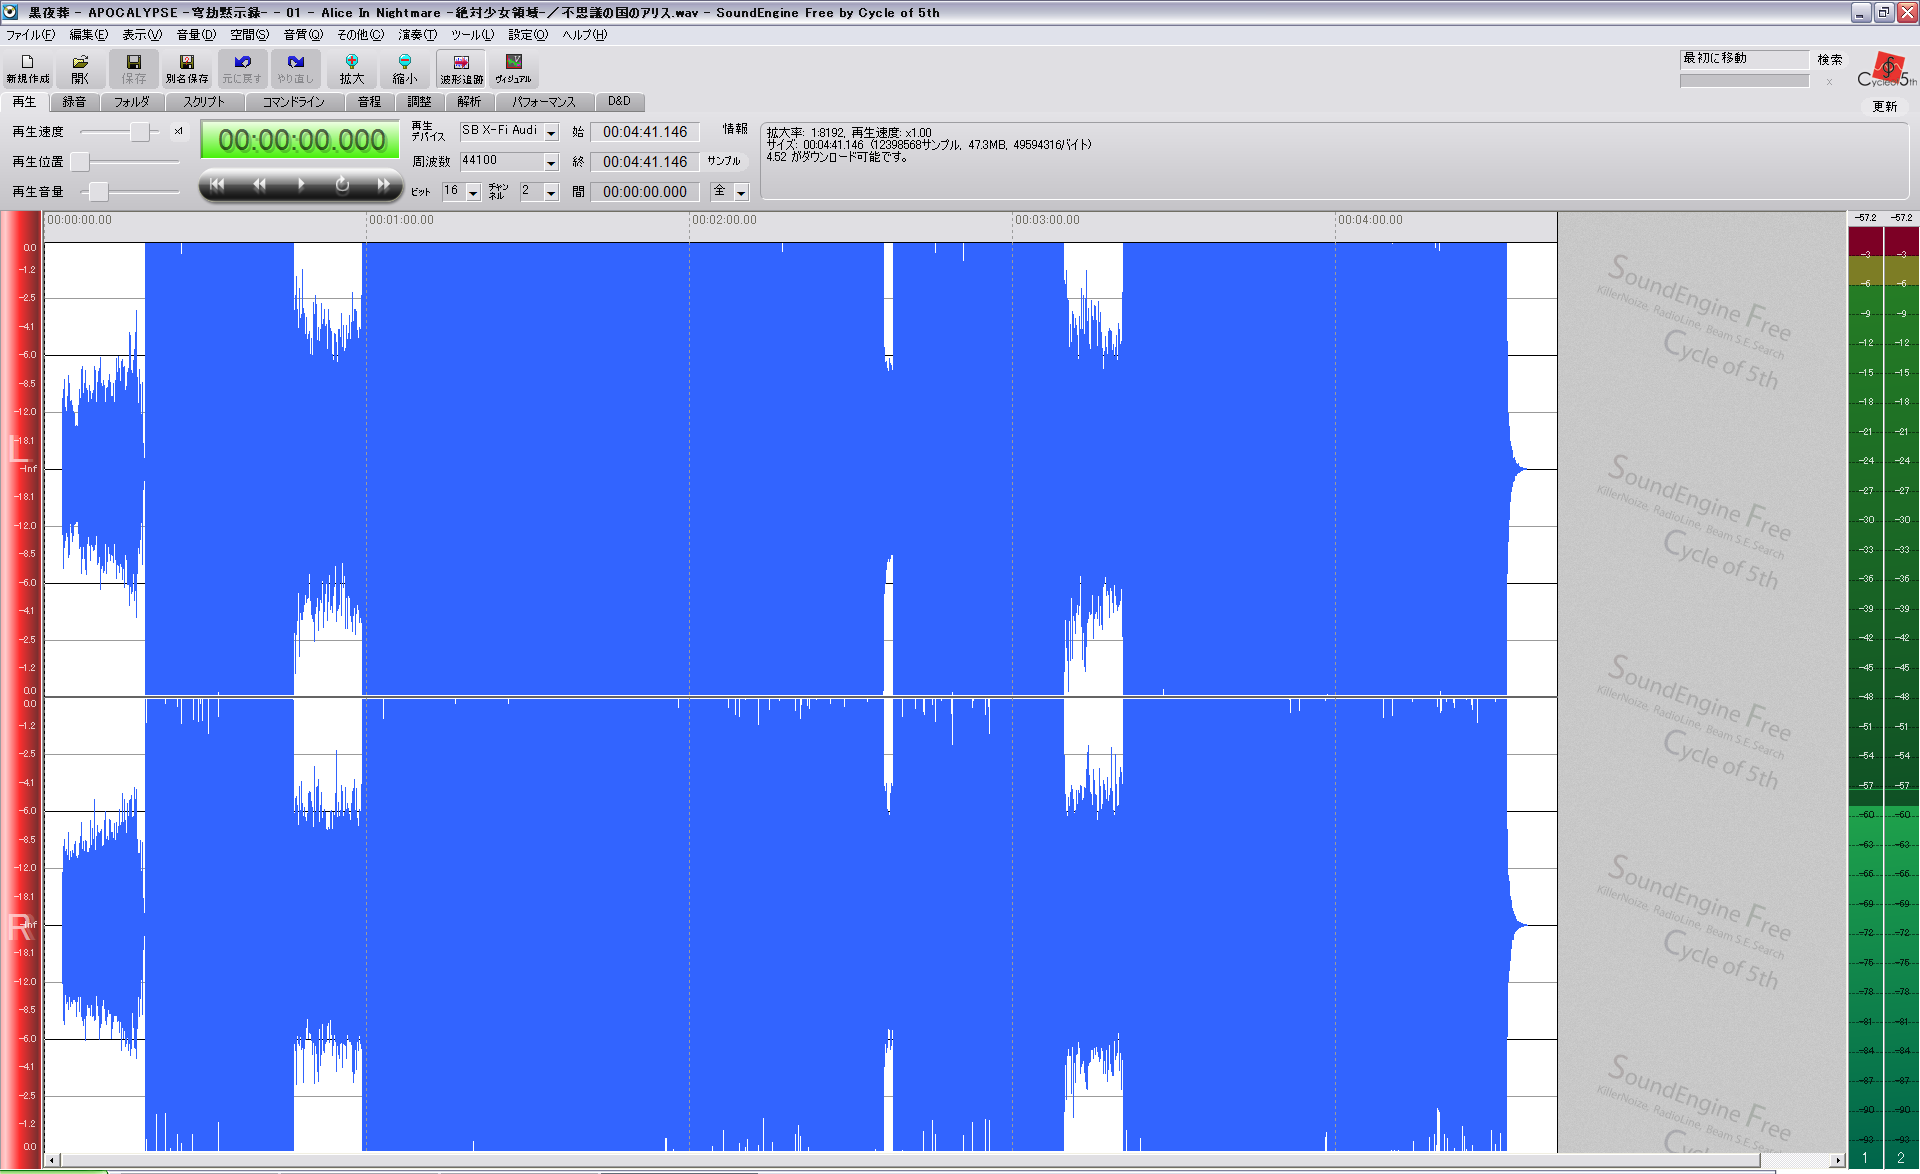
Task: Click the 更新 update button
Action: [1884, 106]
